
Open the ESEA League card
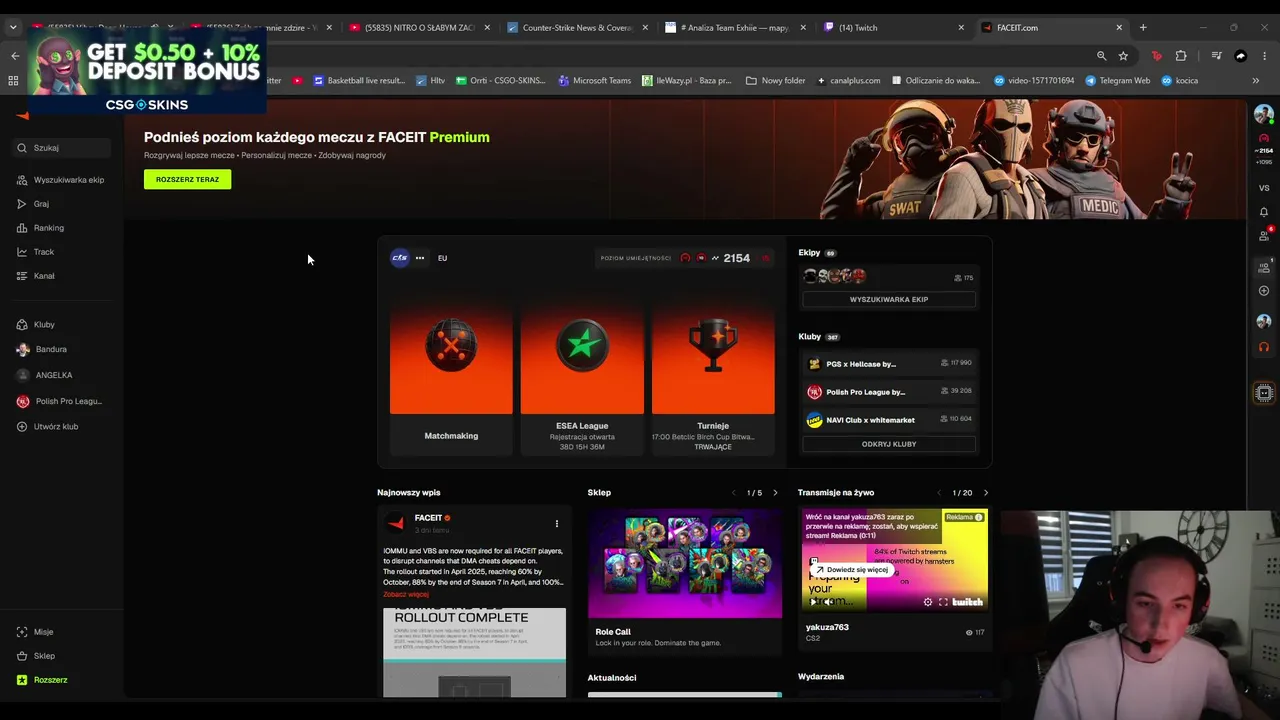[x=582, y=377]
